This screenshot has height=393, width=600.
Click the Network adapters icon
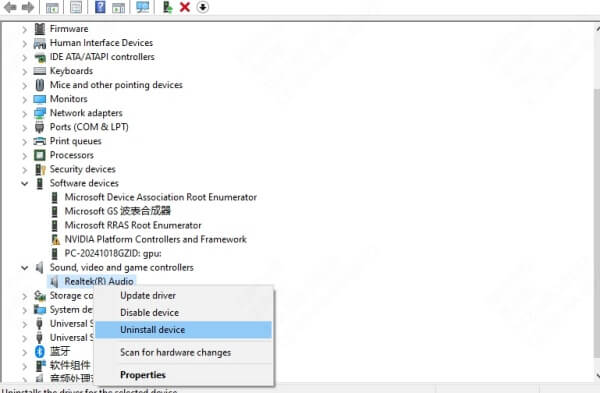click(40, 113)
